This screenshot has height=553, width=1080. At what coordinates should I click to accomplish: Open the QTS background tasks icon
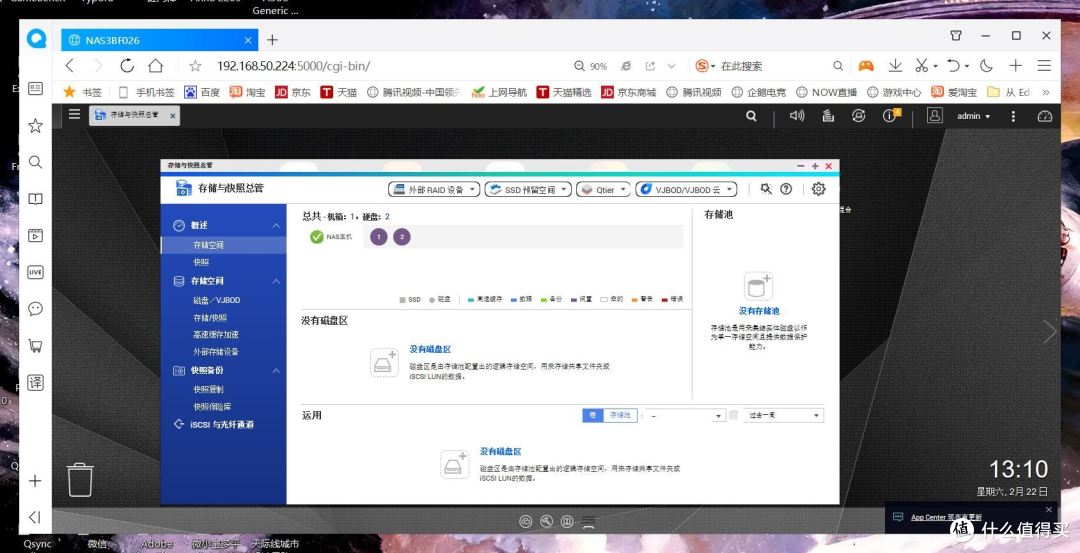coord(828,116)
